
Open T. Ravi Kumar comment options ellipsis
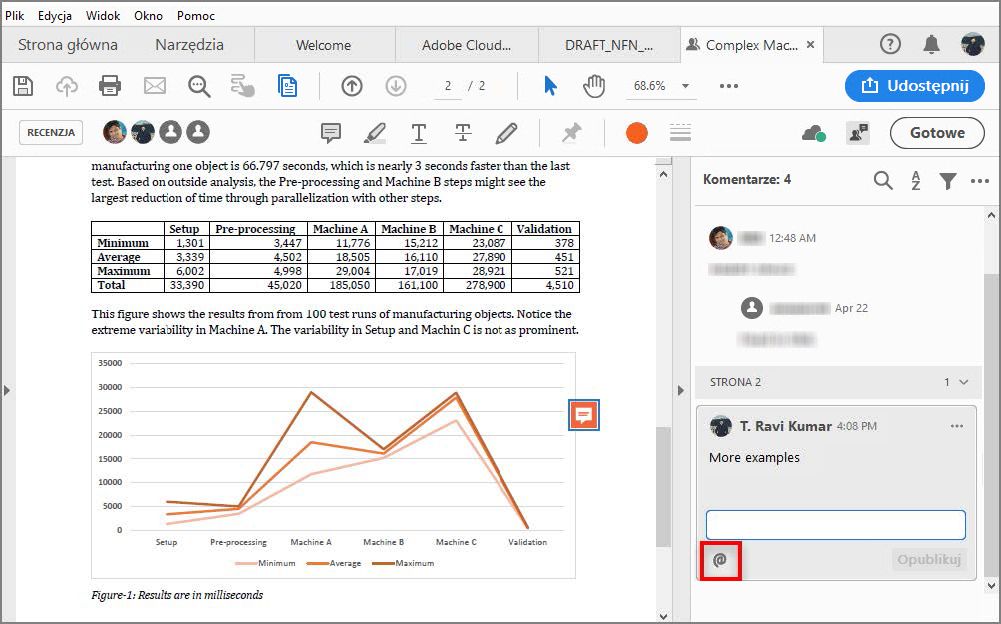[x=956, y=426]
